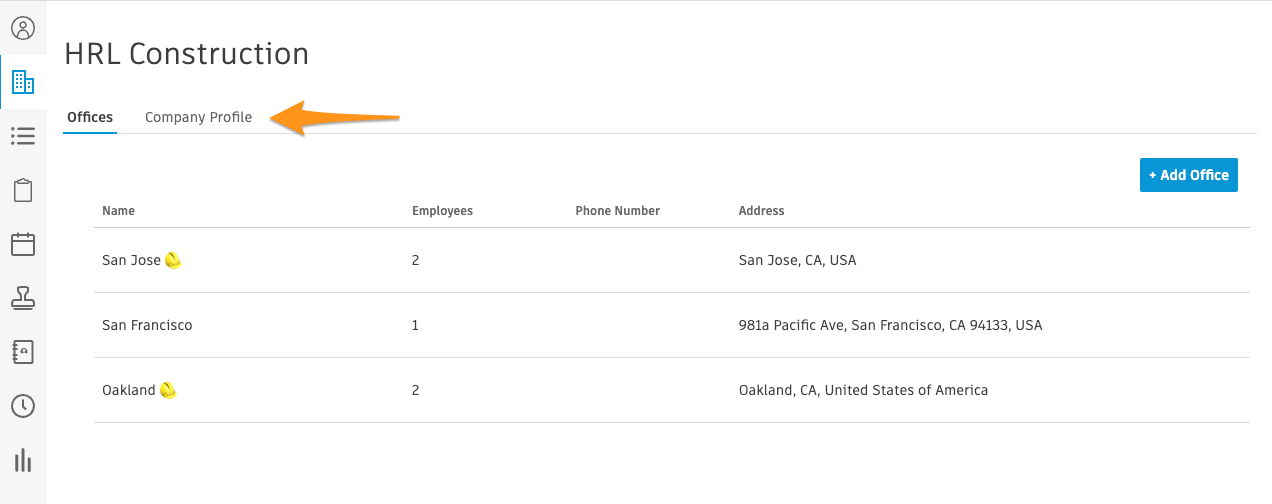The image size is (1272, 504).
Task: Open the user profile sidebar icon
Action: 22,28
